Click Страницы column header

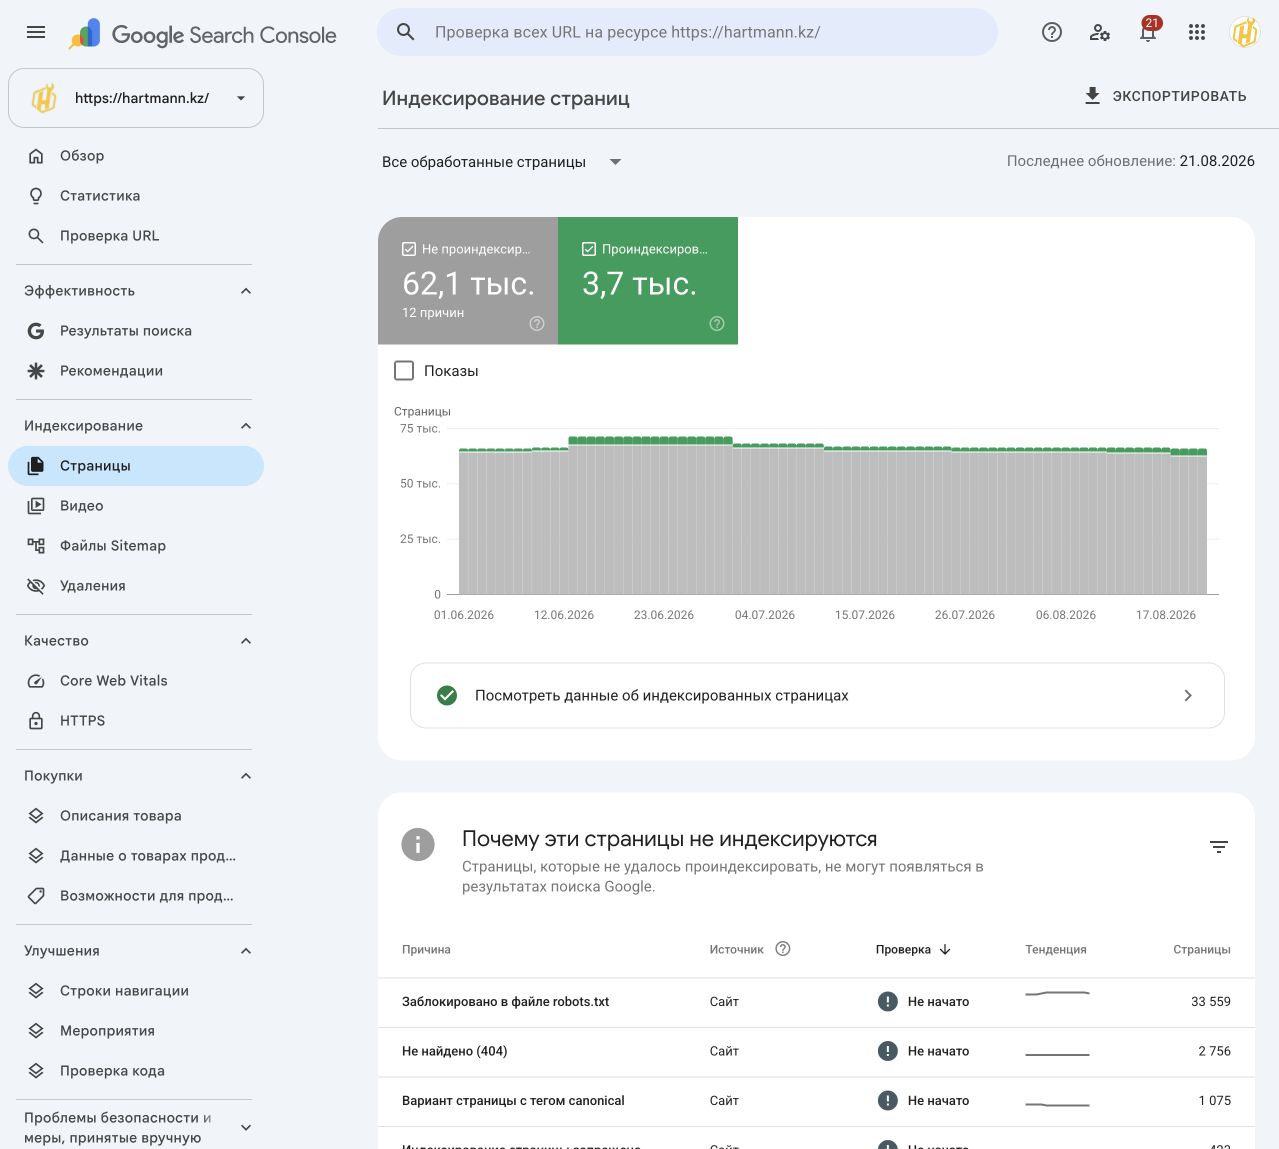click(x=1201, y=949)
